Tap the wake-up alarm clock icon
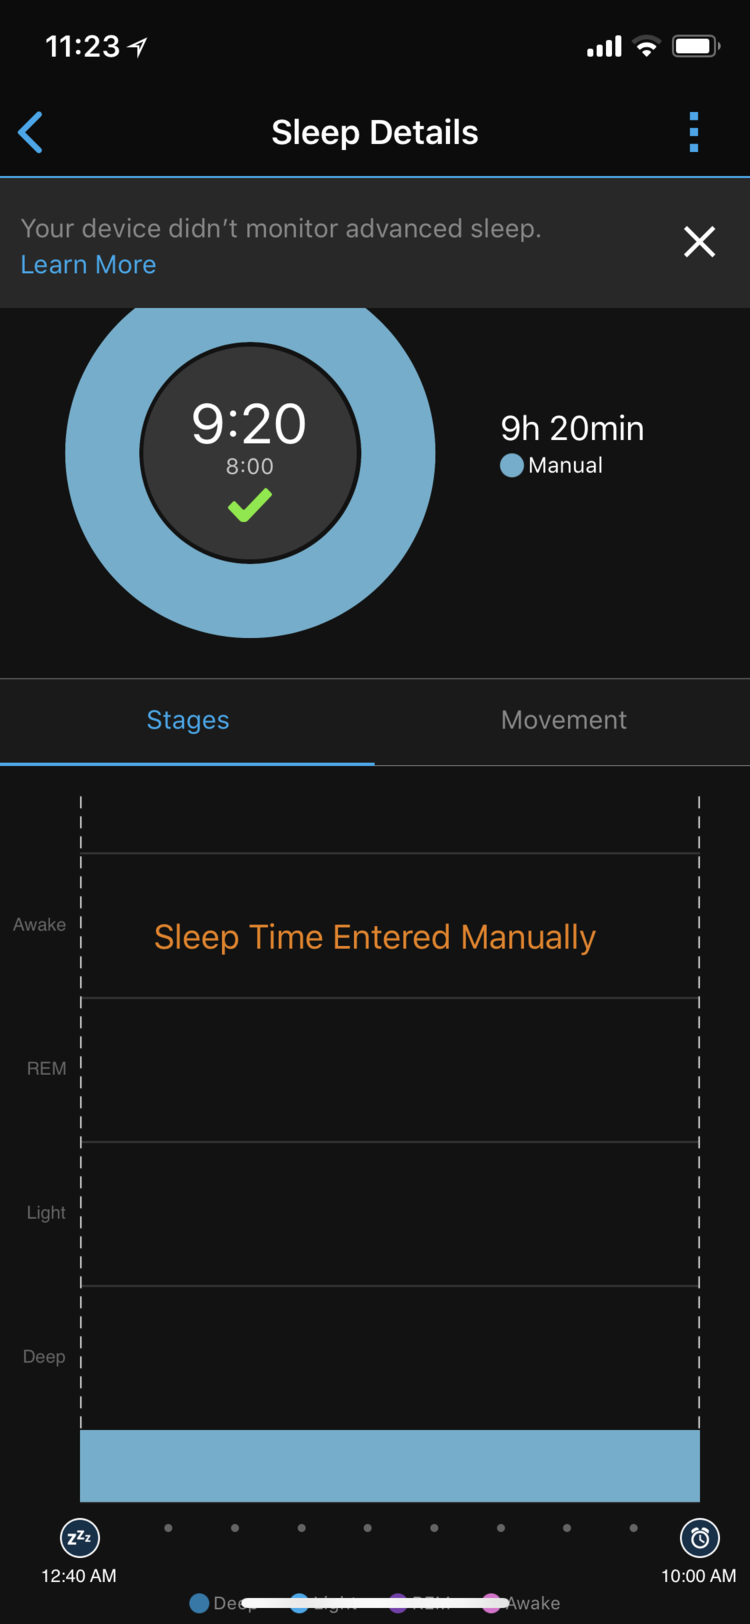 [x=699, y=1538]
